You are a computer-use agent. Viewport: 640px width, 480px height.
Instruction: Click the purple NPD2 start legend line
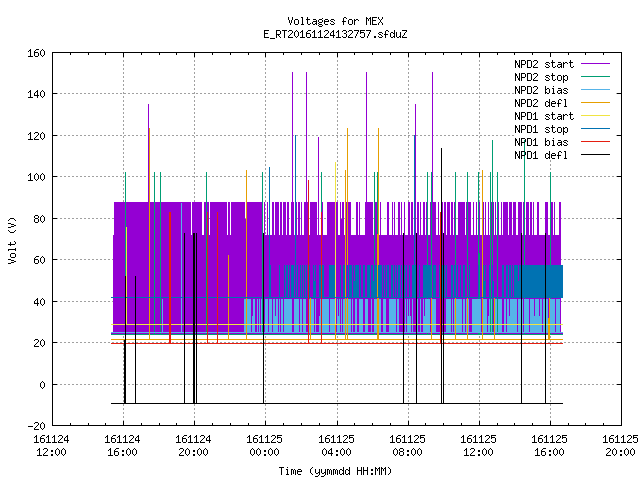pyautogui.click(x=596, y=64)
